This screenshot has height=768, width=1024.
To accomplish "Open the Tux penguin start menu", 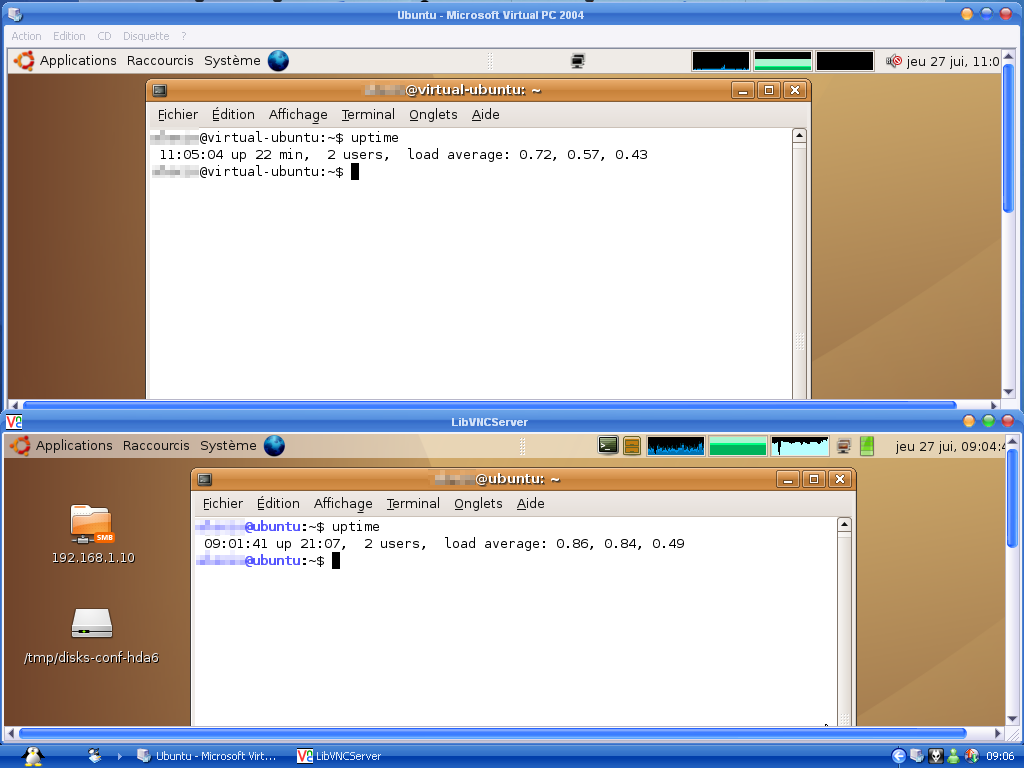I will [33, 756].
